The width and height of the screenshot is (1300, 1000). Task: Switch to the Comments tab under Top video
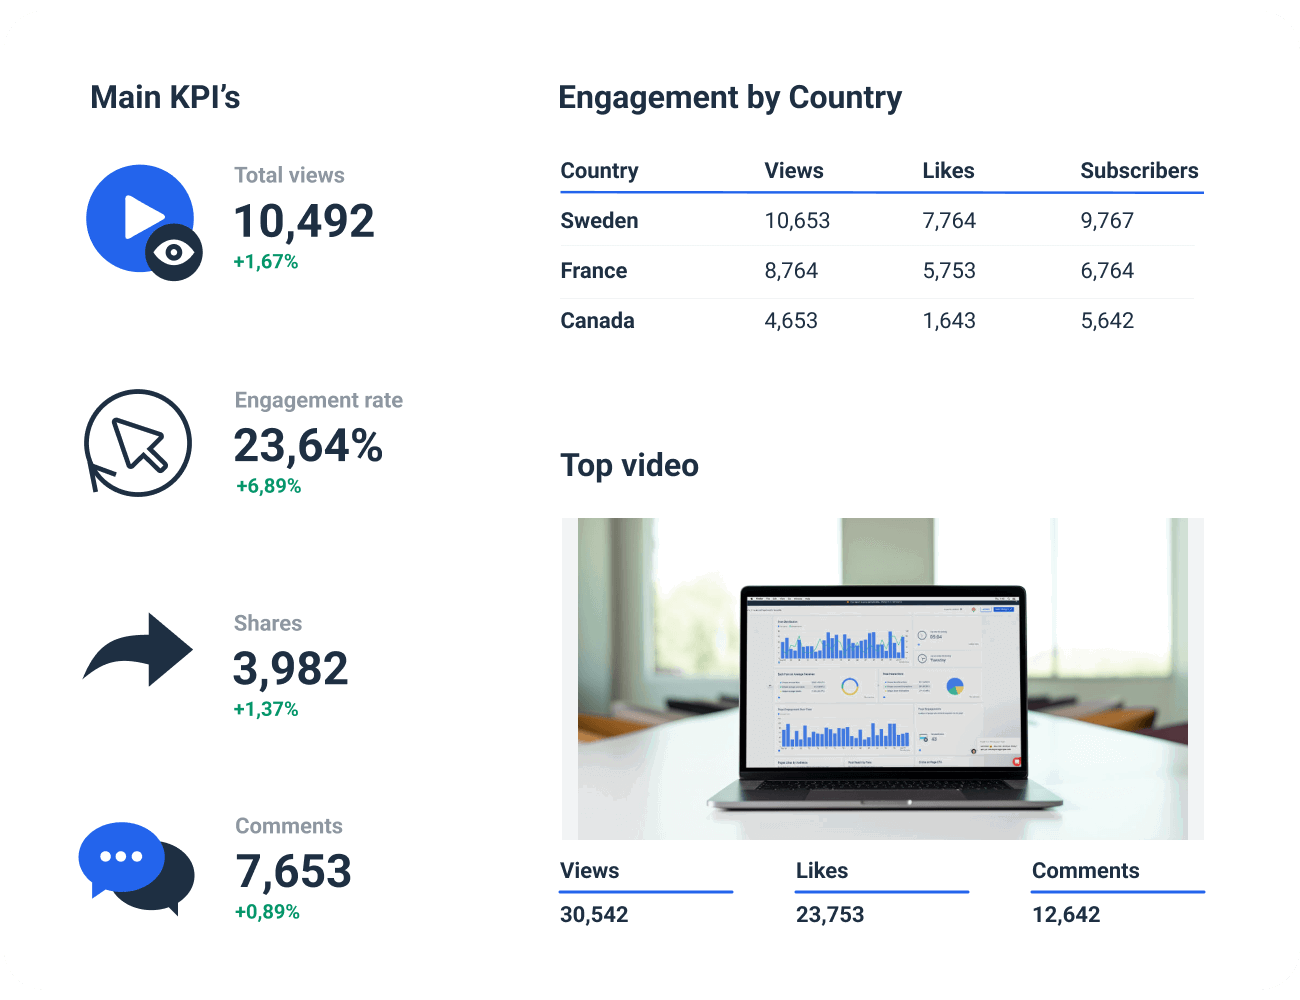coord(1086,871)
